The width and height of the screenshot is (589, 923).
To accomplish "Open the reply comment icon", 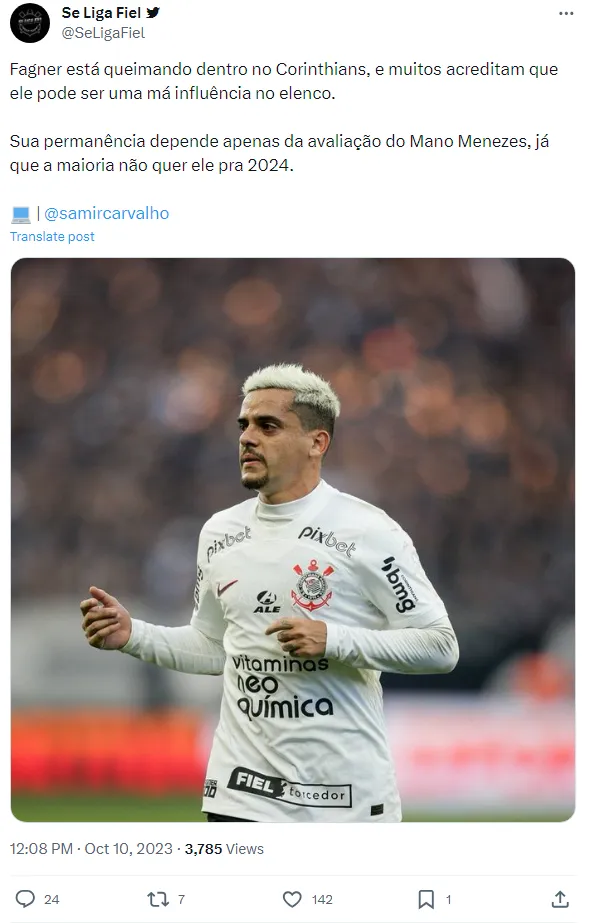I will (25, 899).
